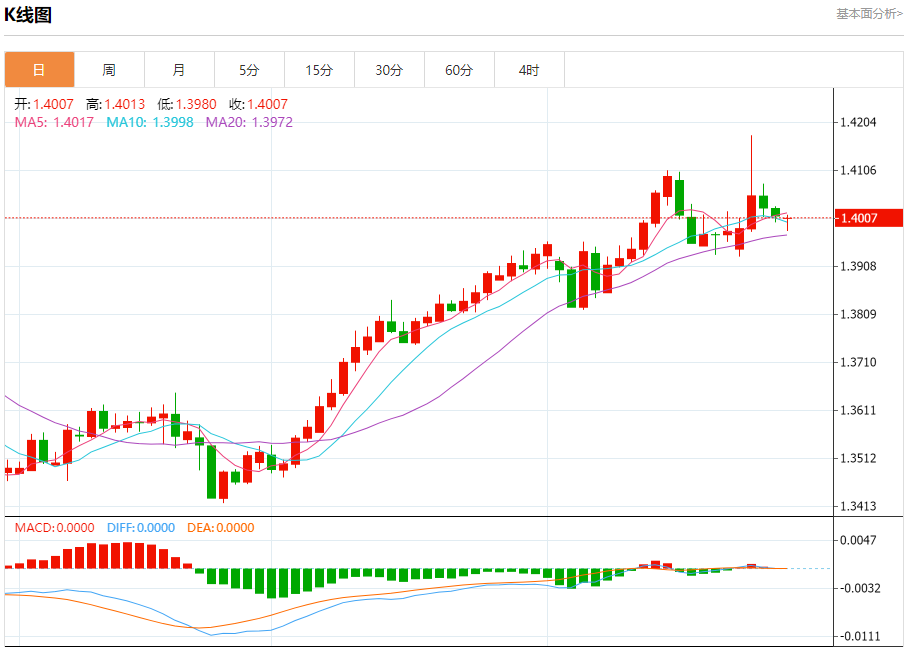Click the 1.3413 price axis label
The height and width of the screenshot is (647, 910).
pyautogui.click(x=858, y=507)
